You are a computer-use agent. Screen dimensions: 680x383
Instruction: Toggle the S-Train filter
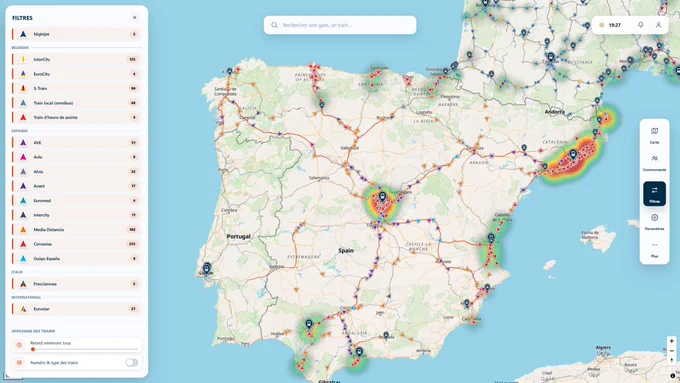click(x=76, y=88)
